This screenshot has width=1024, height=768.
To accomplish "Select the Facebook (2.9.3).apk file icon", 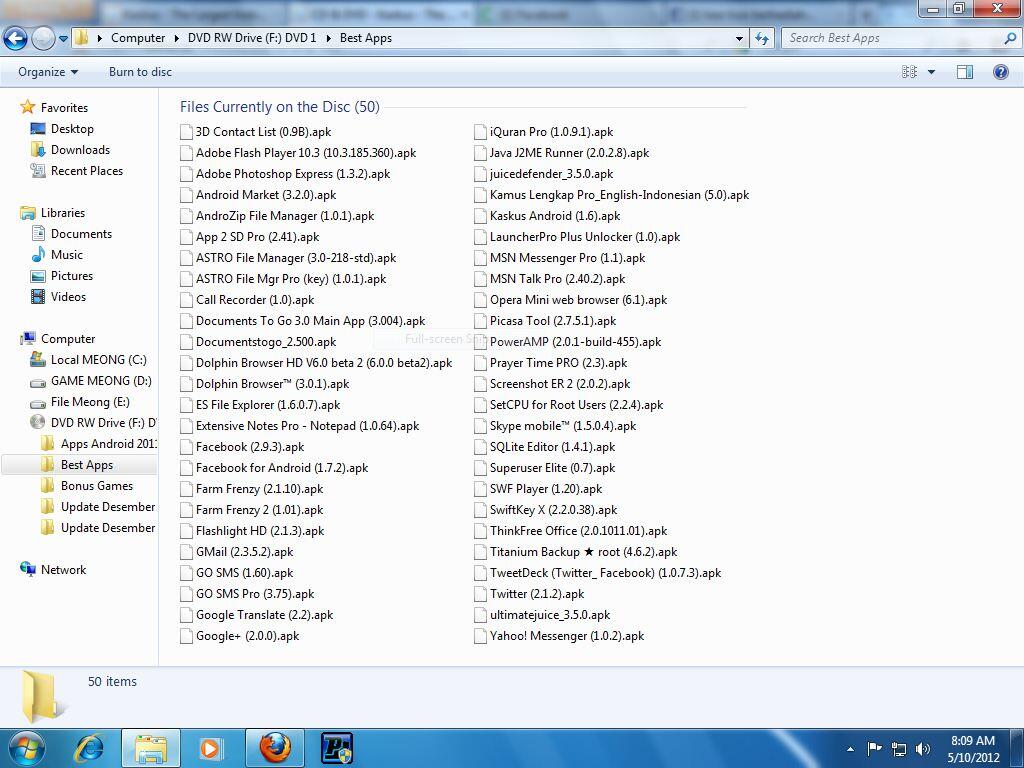I will [187, 447].
